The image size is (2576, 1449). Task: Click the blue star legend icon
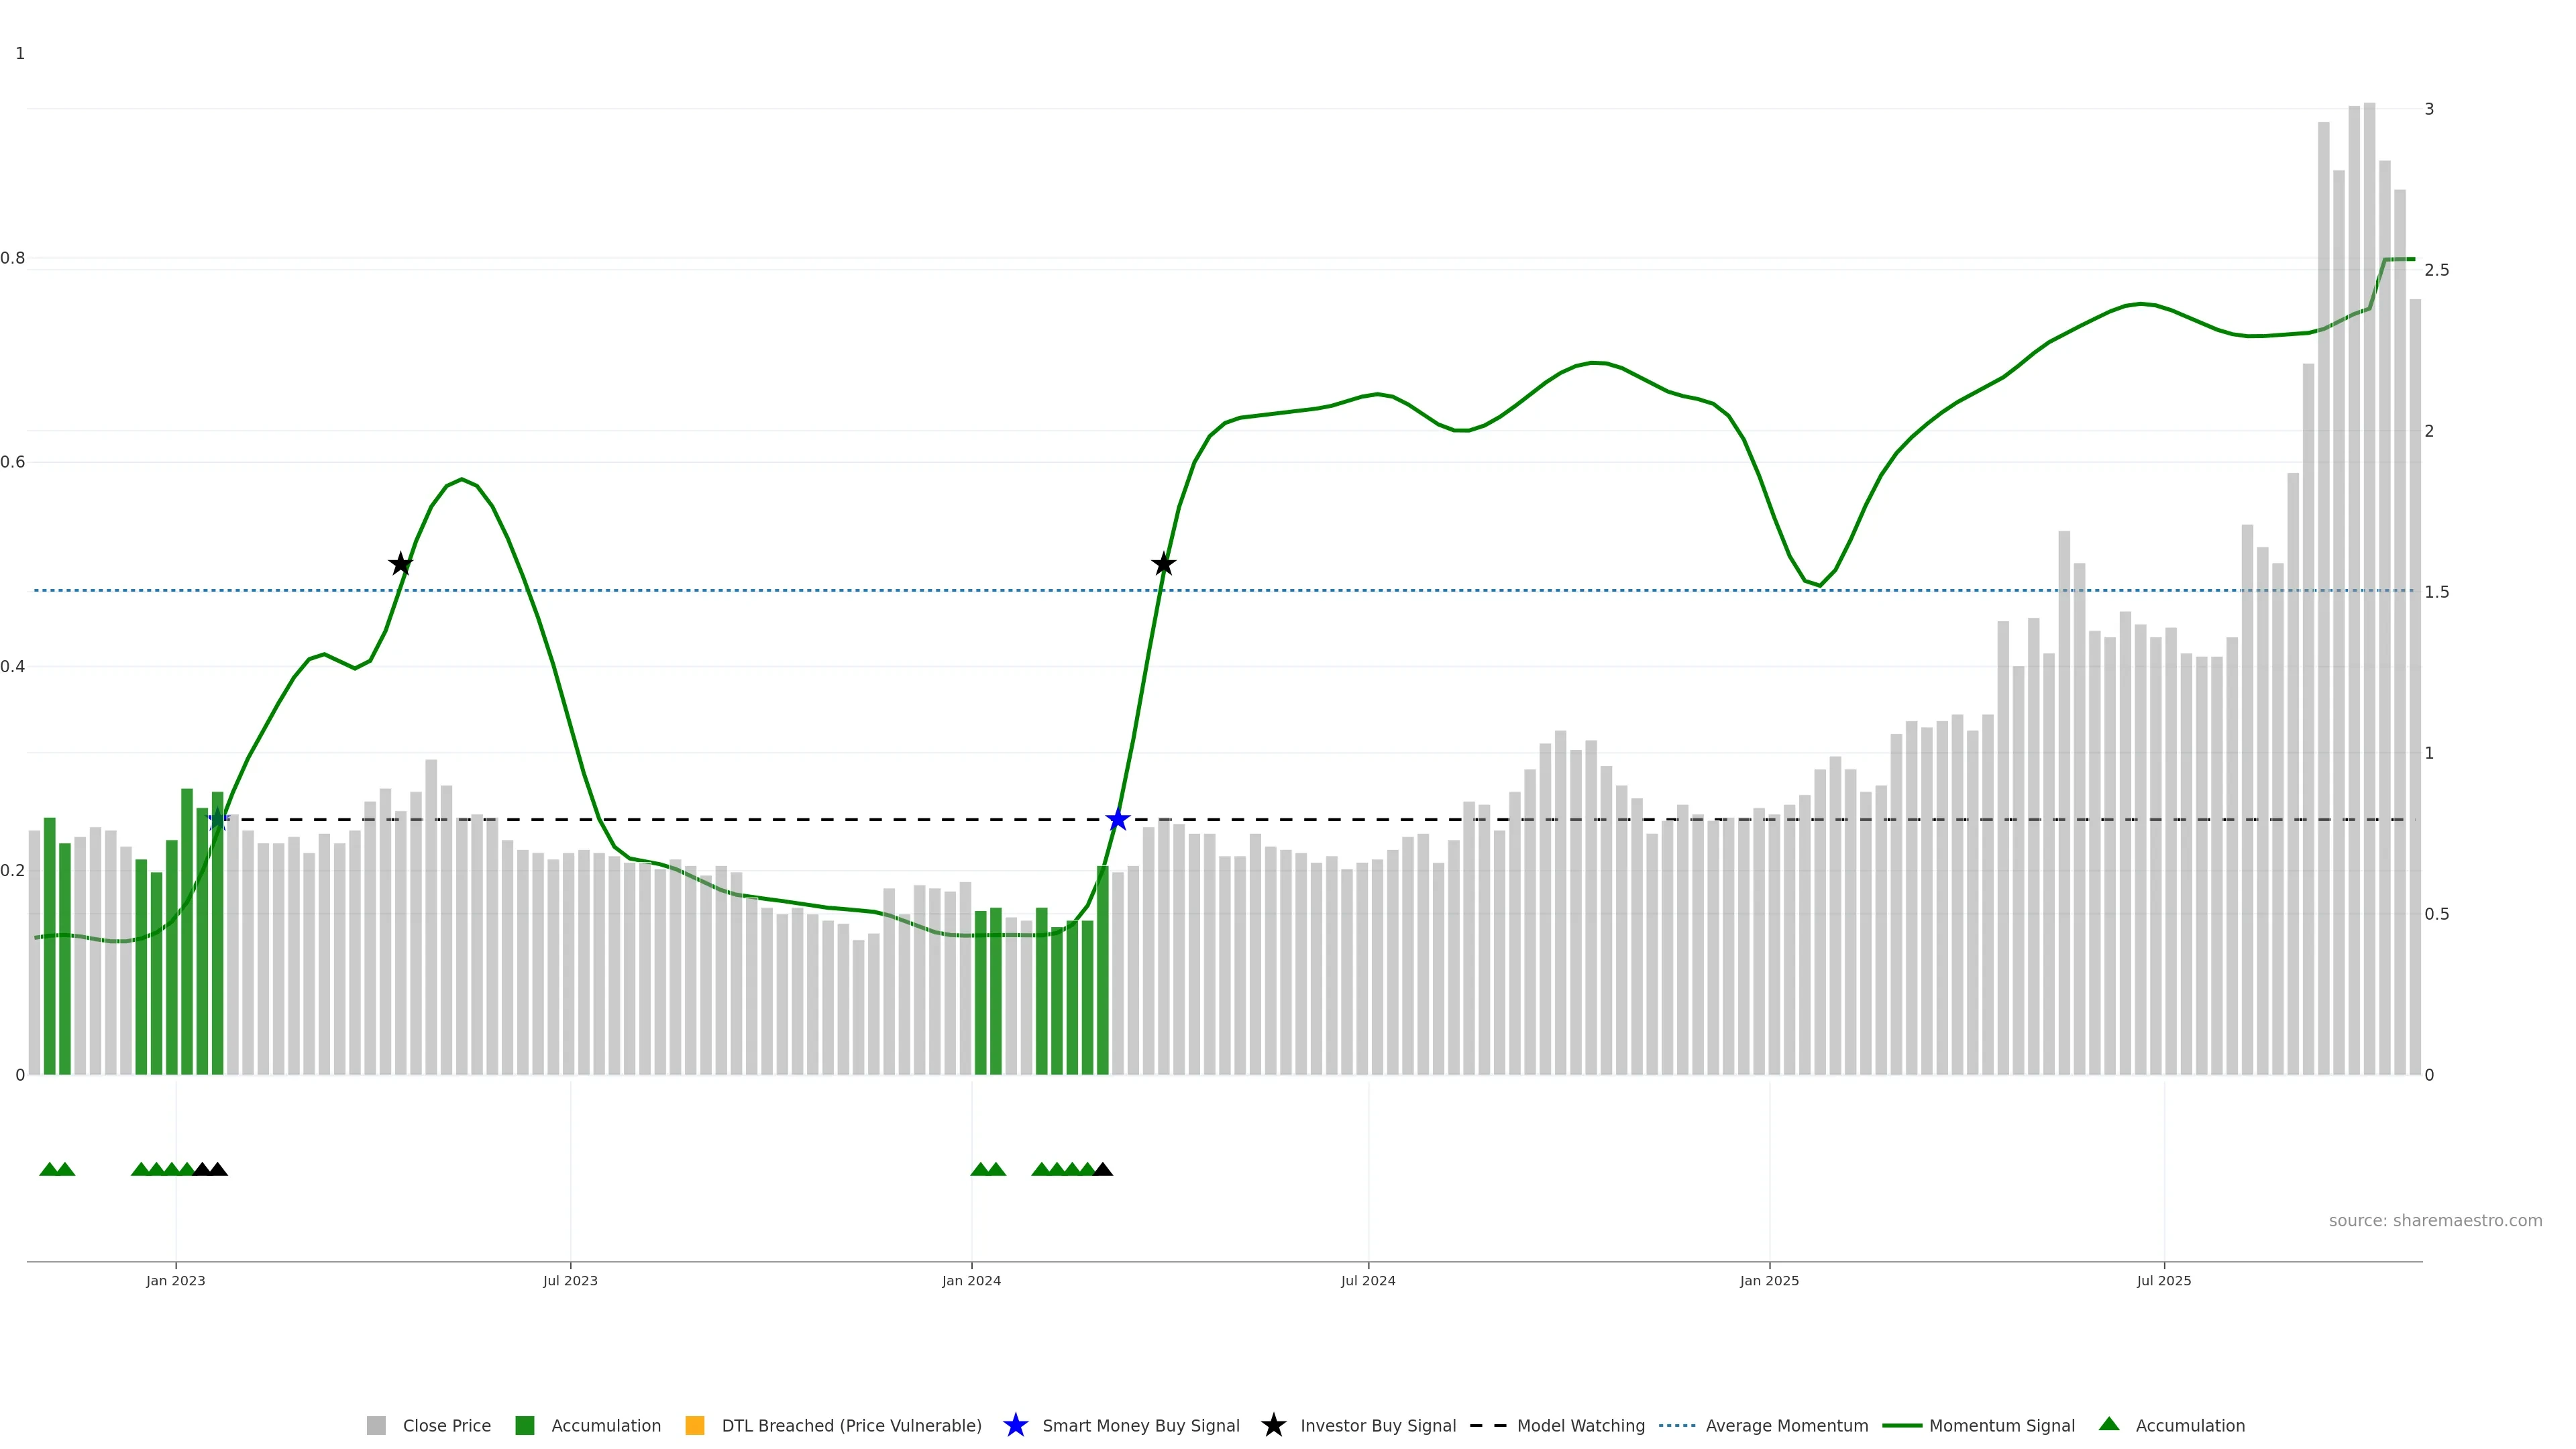tap(1015, 1425)
